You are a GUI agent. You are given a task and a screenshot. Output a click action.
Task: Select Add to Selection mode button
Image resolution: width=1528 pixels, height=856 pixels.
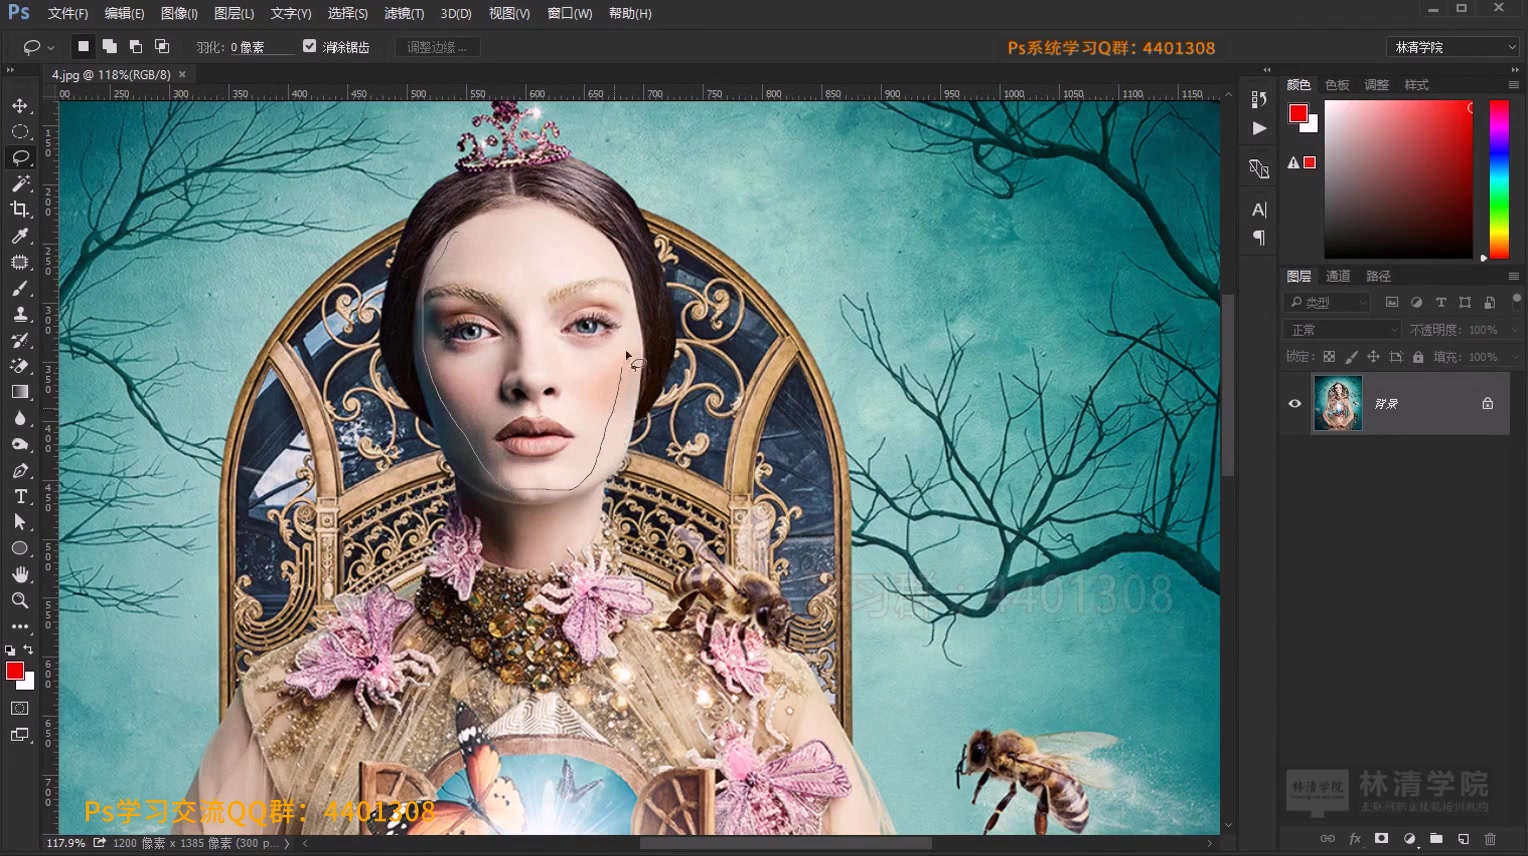tap(109, 46)
